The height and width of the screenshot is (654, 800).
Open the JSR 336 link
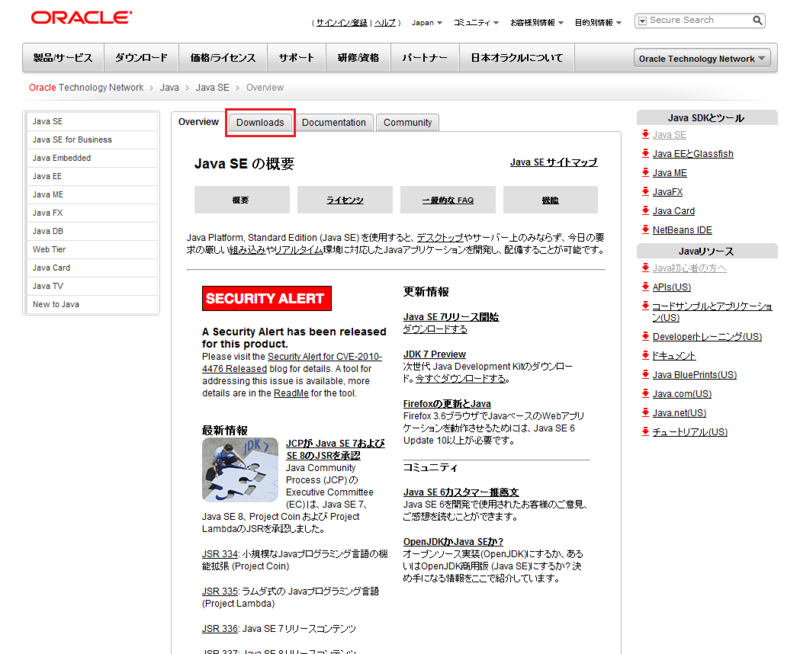click(220, 628)
